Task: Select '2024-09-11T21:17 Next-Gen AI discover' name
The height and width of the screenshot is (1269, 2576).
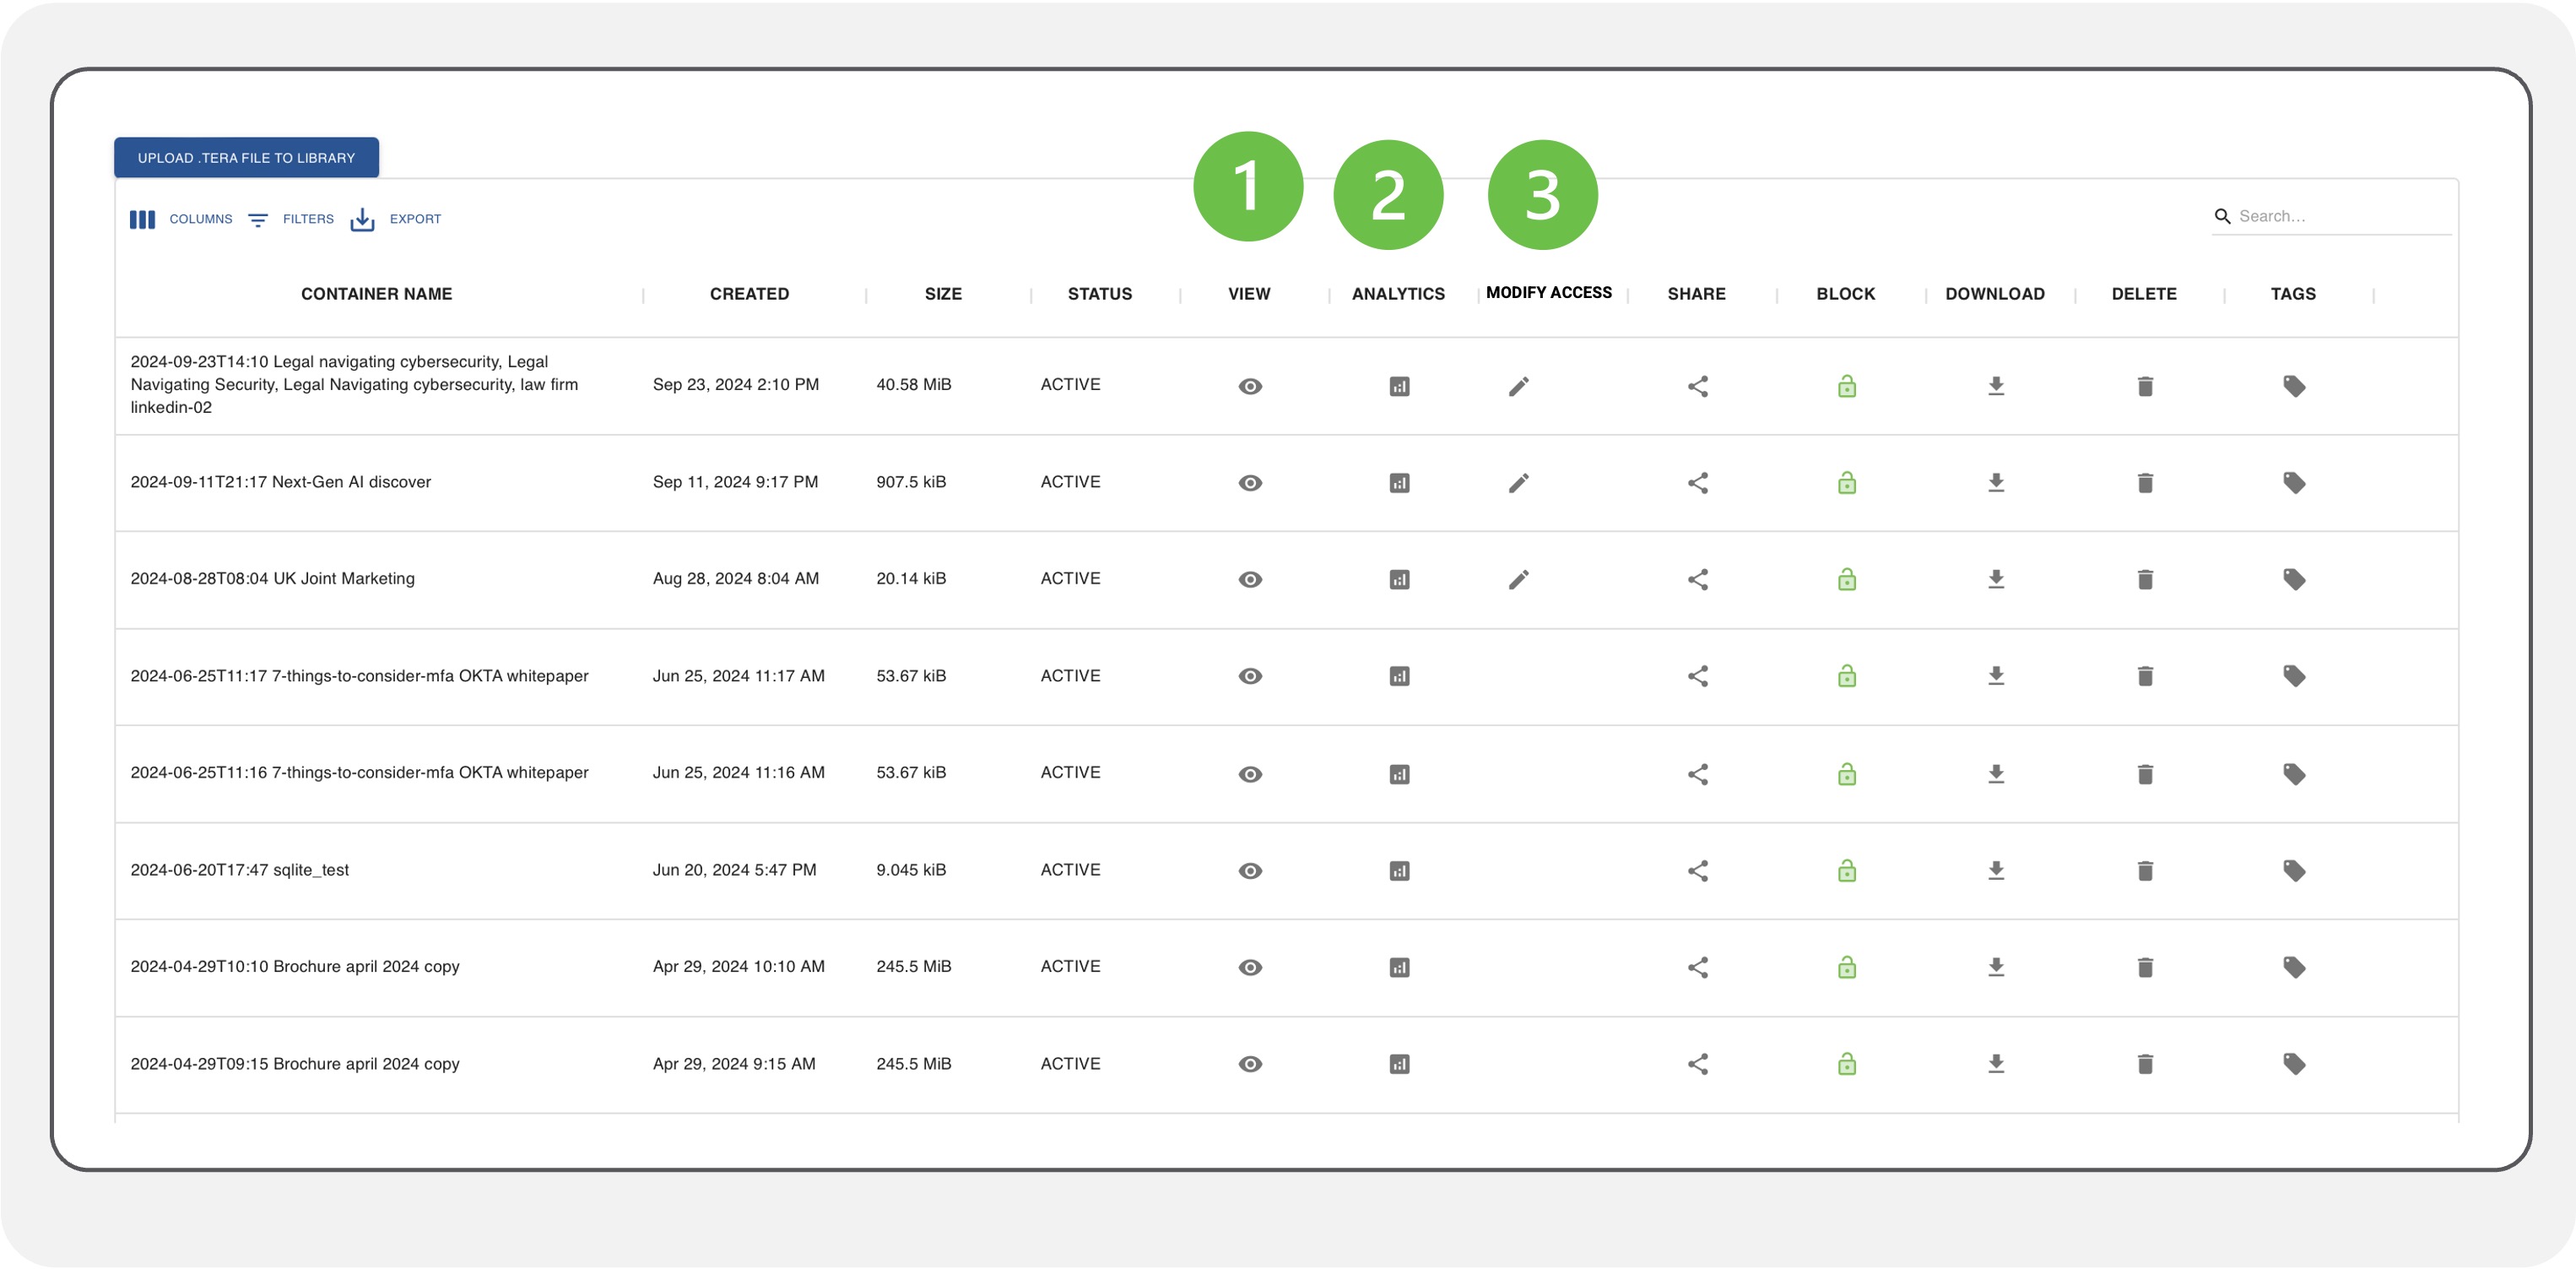Action: pos(281,482)
